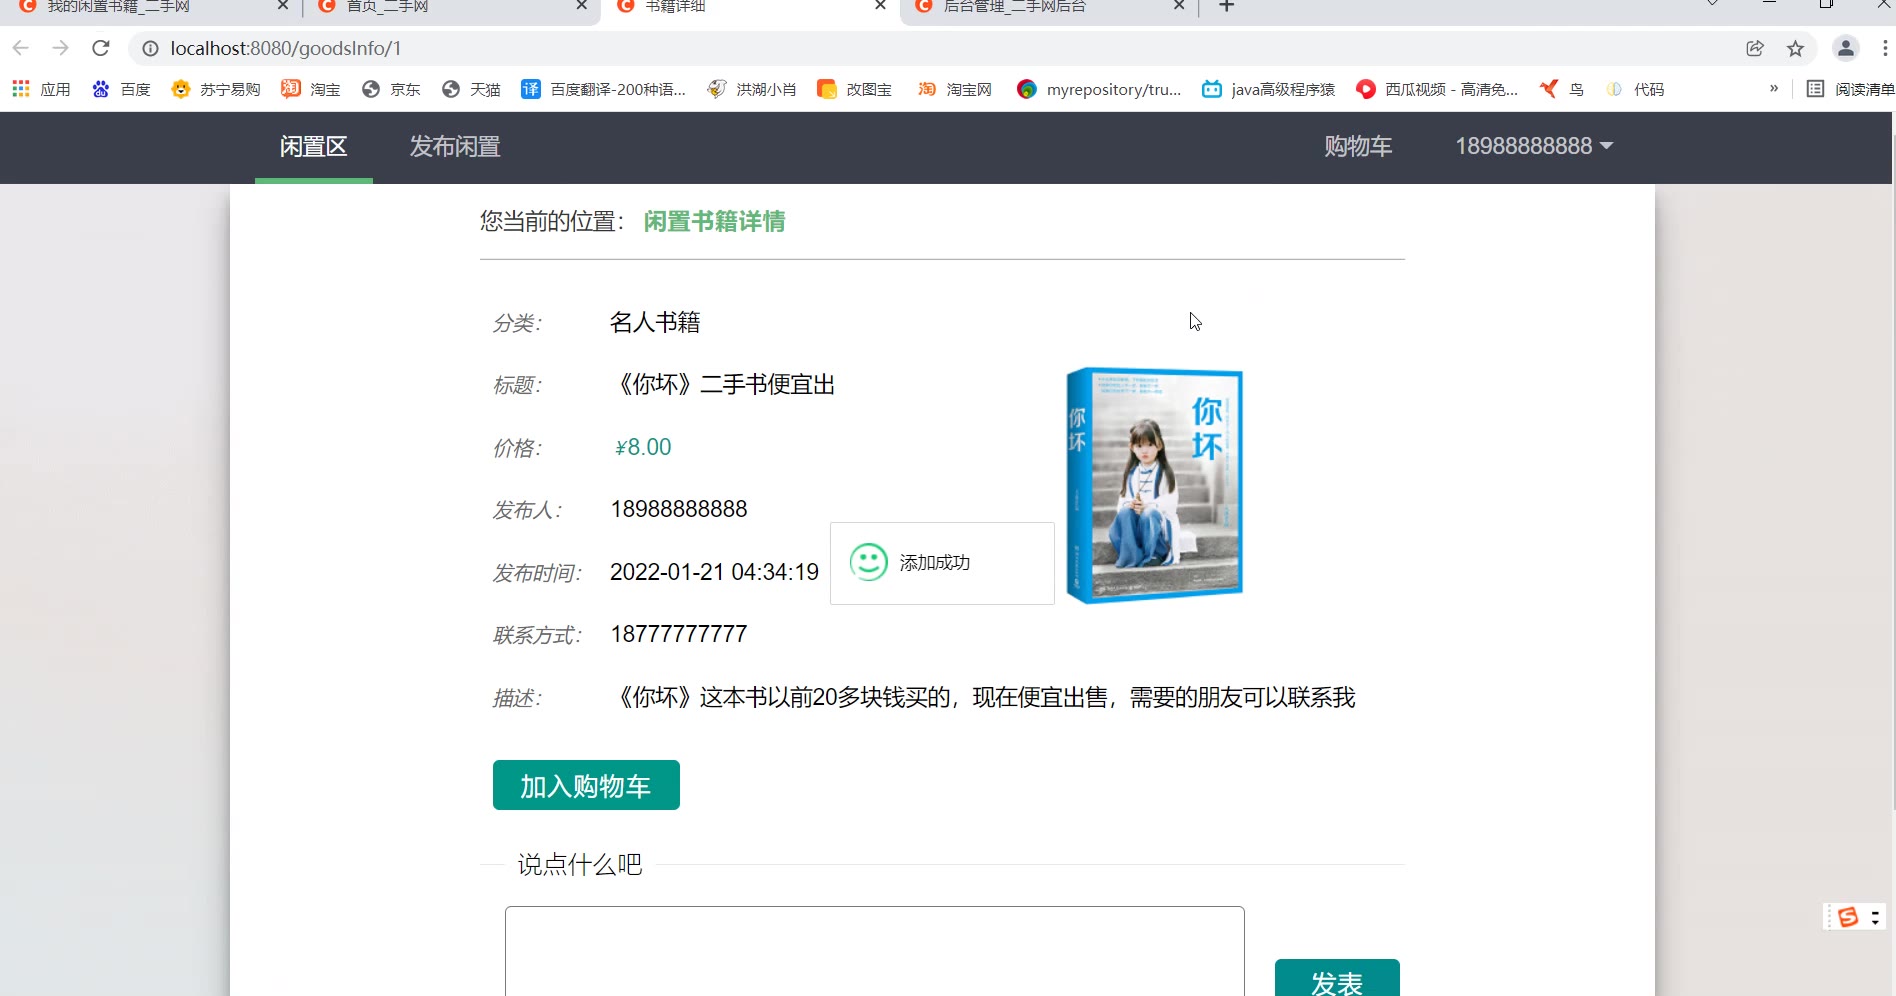Open the 洪湖小肖 bookmark
Screen dimensions: 1896x996
coord(752,89)
